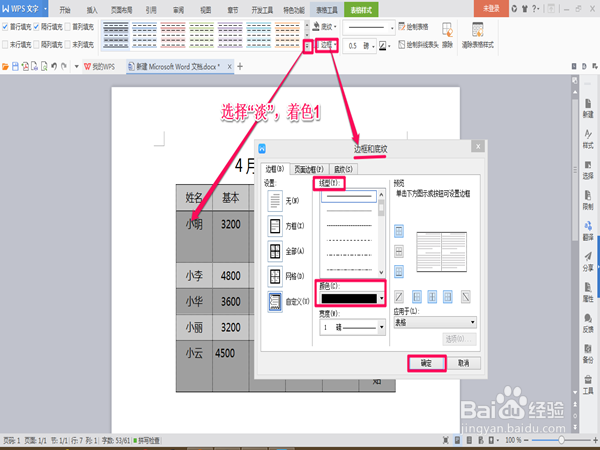This screenshot has height=450, width=600.
Task: Toggle 首行填充 first row fill checkbox
Action: (x=5, y=26)
